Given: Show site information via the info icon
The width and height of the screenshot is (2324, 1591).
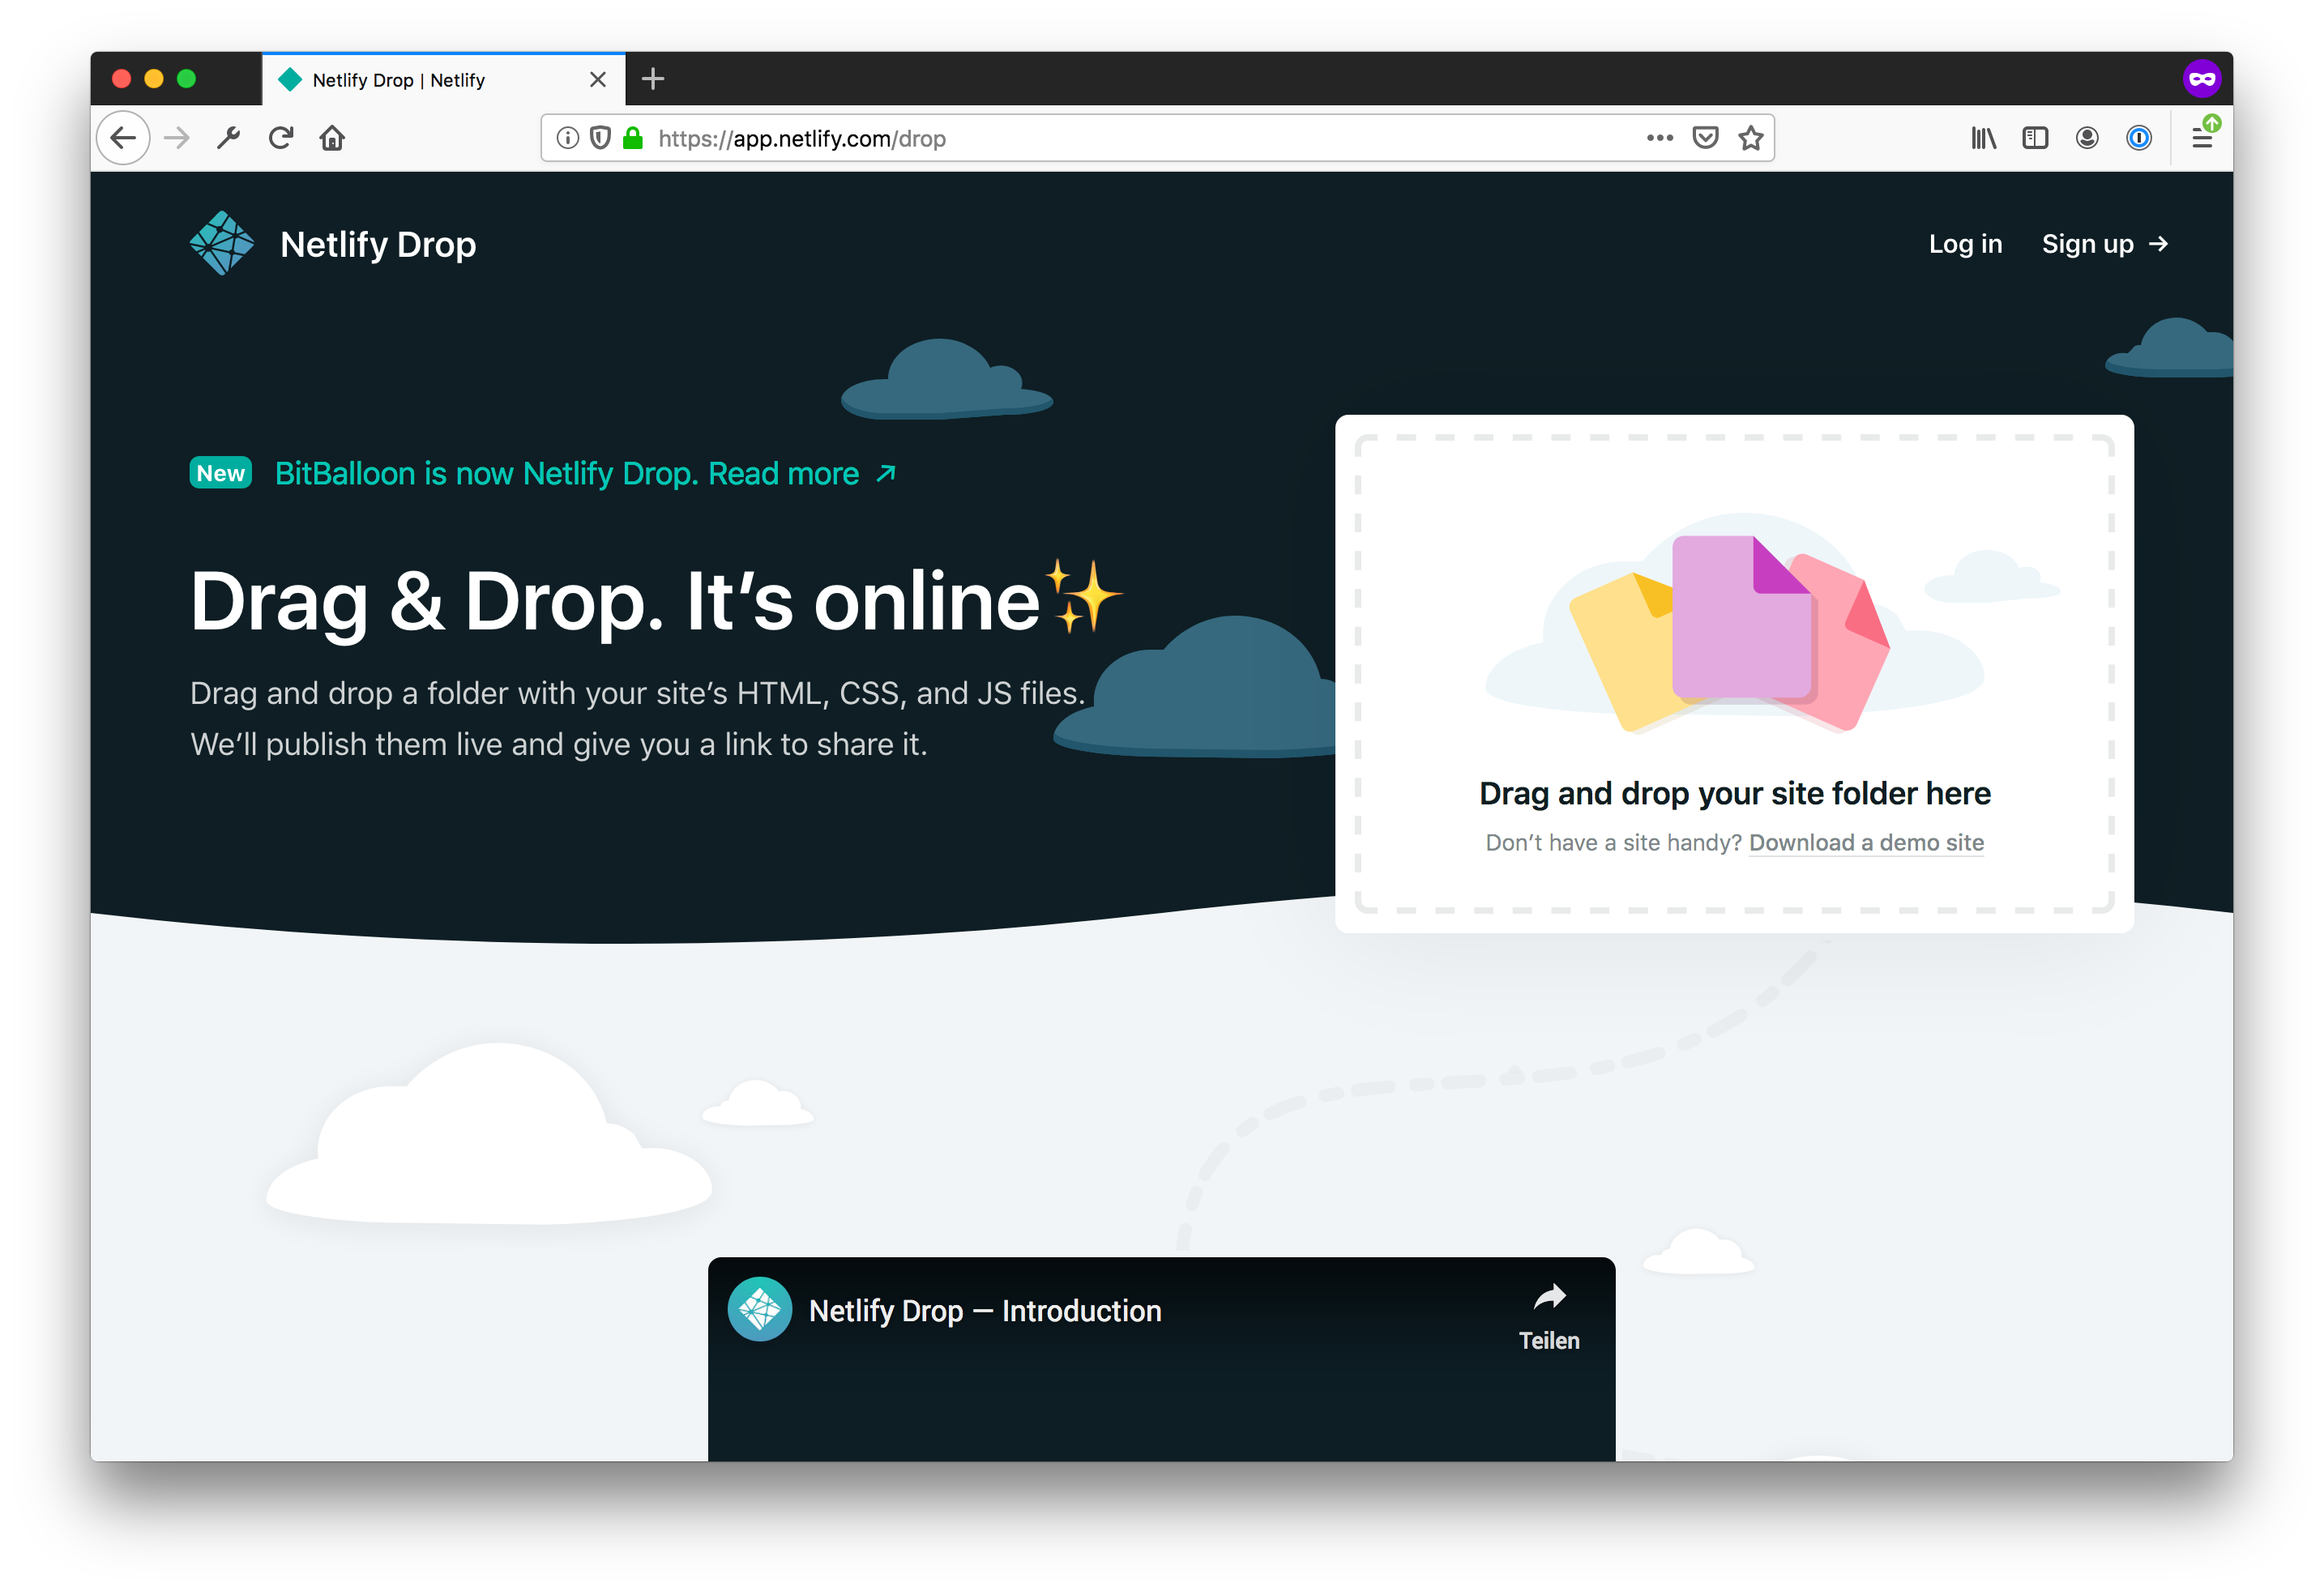Looking at the screenshot, I should coord(567,138).
